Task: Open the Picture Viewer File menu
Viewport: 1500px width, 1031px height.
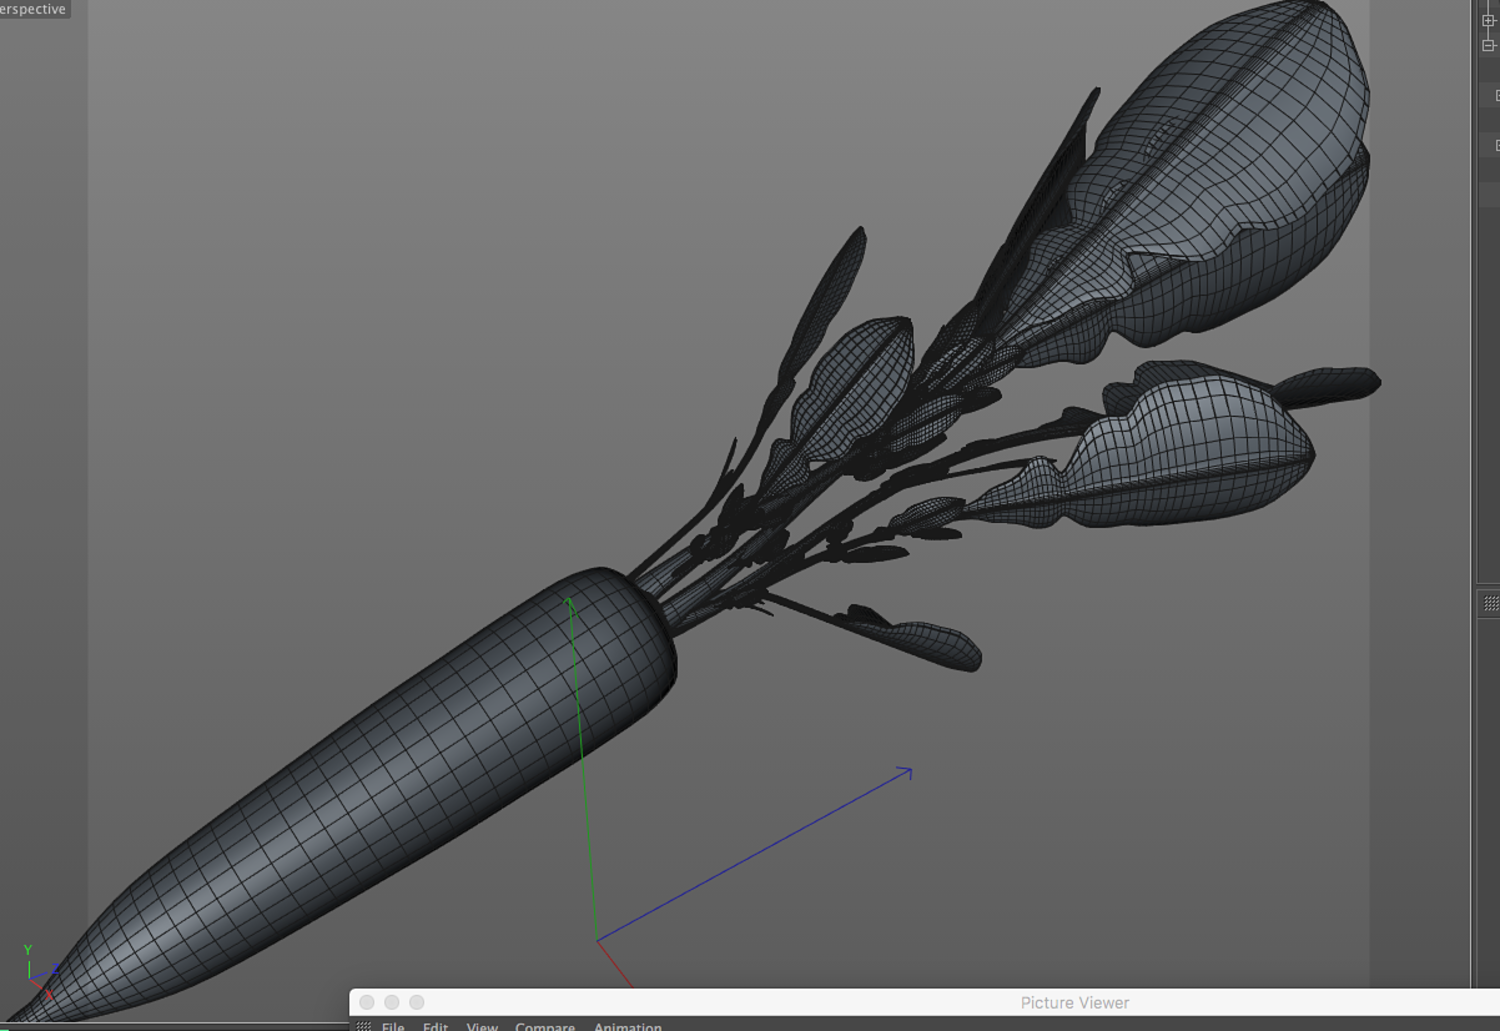Action: click(393, 1025)
